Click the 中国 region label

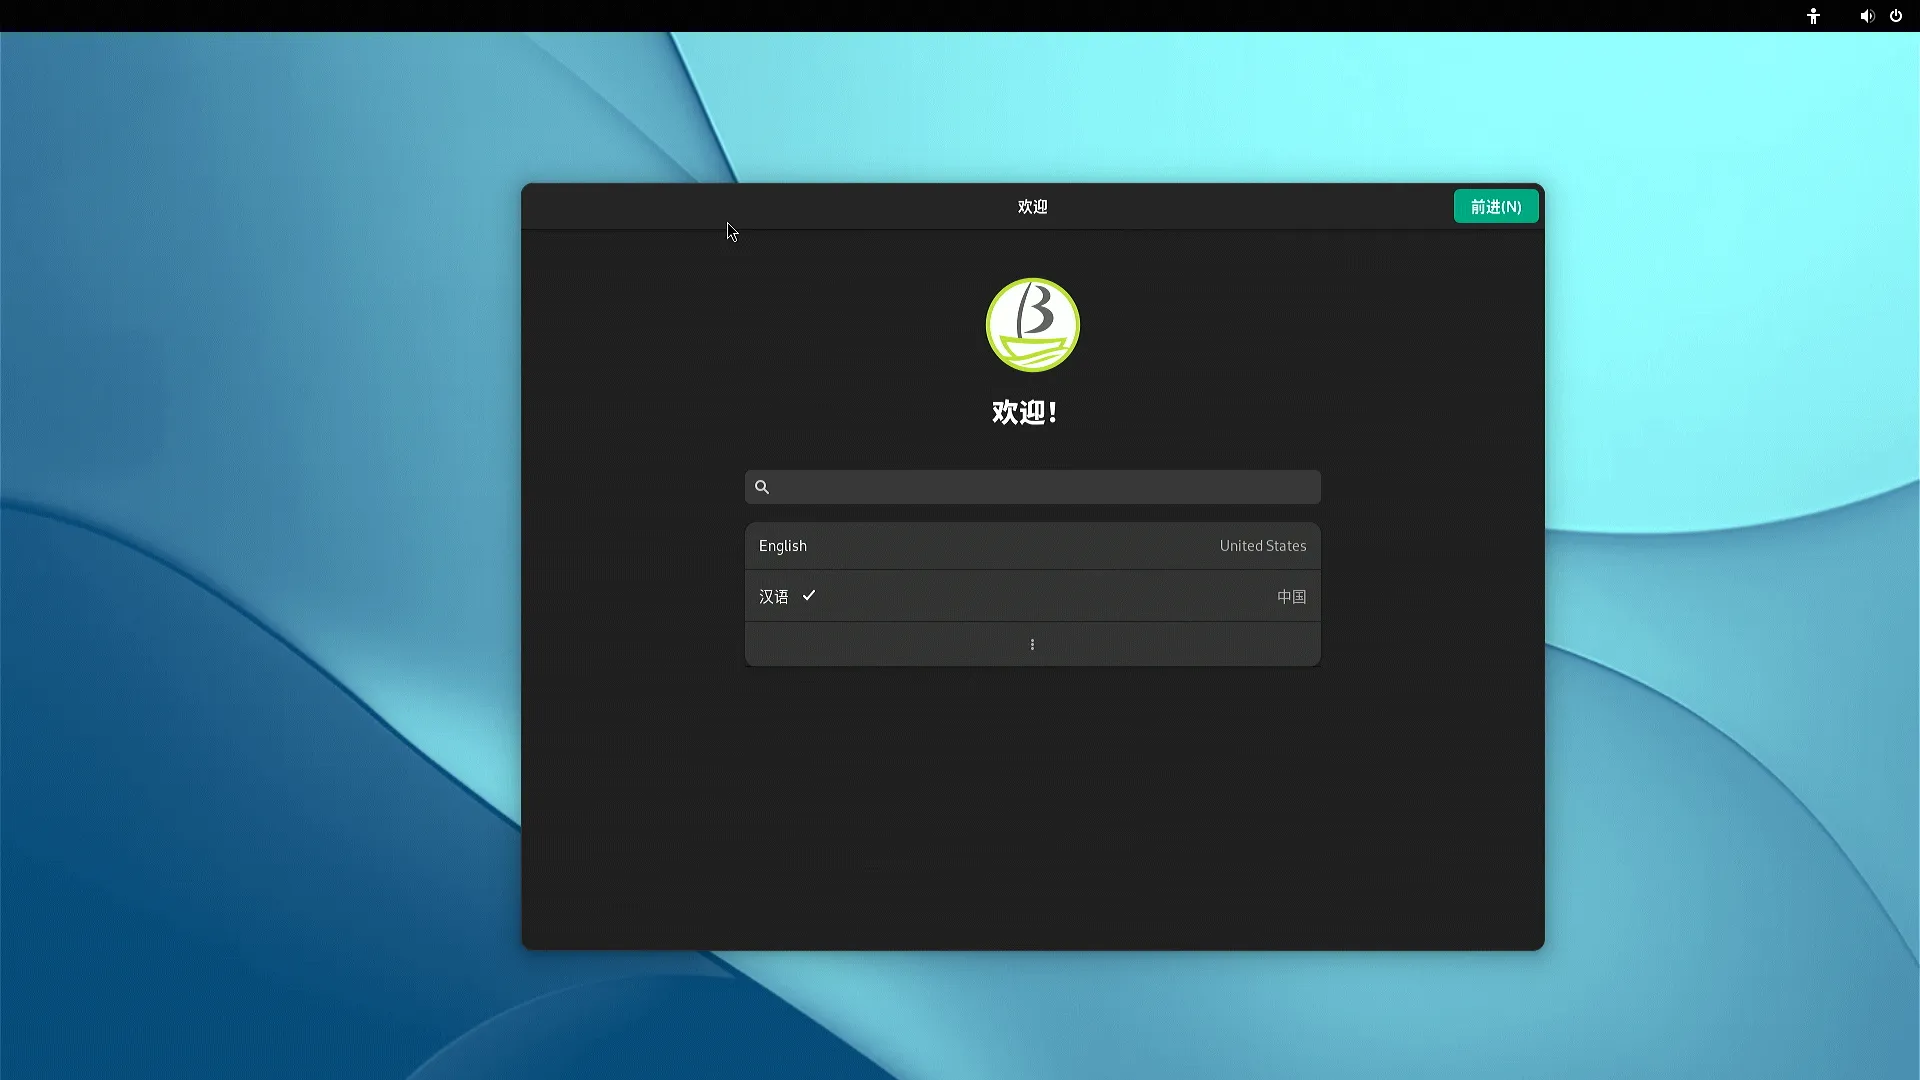1291,597
